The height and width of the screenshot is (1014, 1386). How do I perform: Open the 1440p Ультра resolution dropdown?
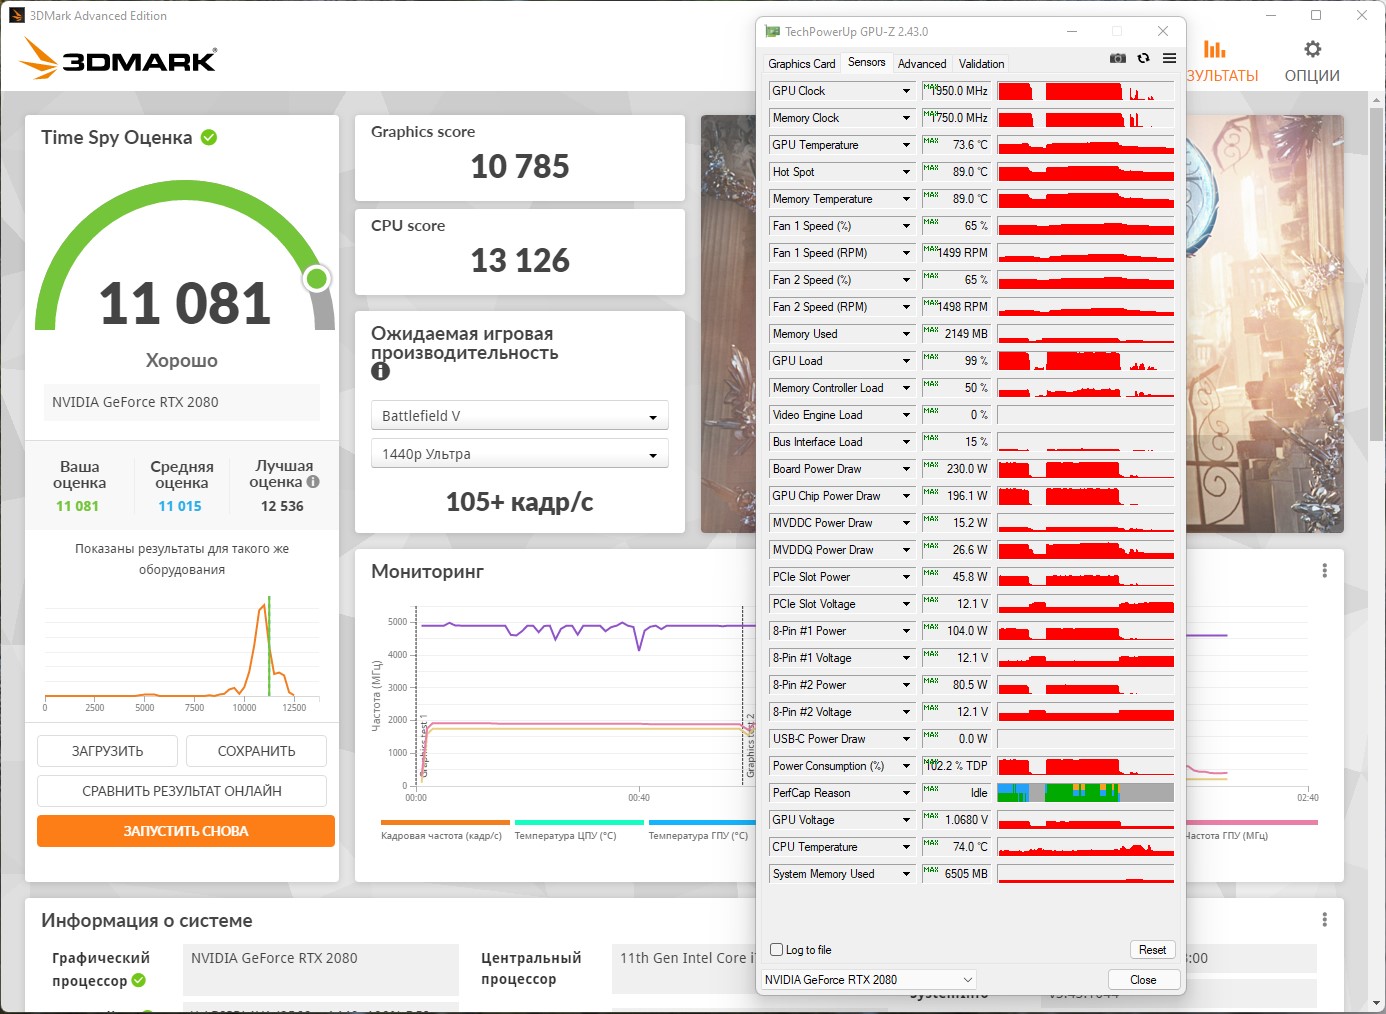[518, 454]
